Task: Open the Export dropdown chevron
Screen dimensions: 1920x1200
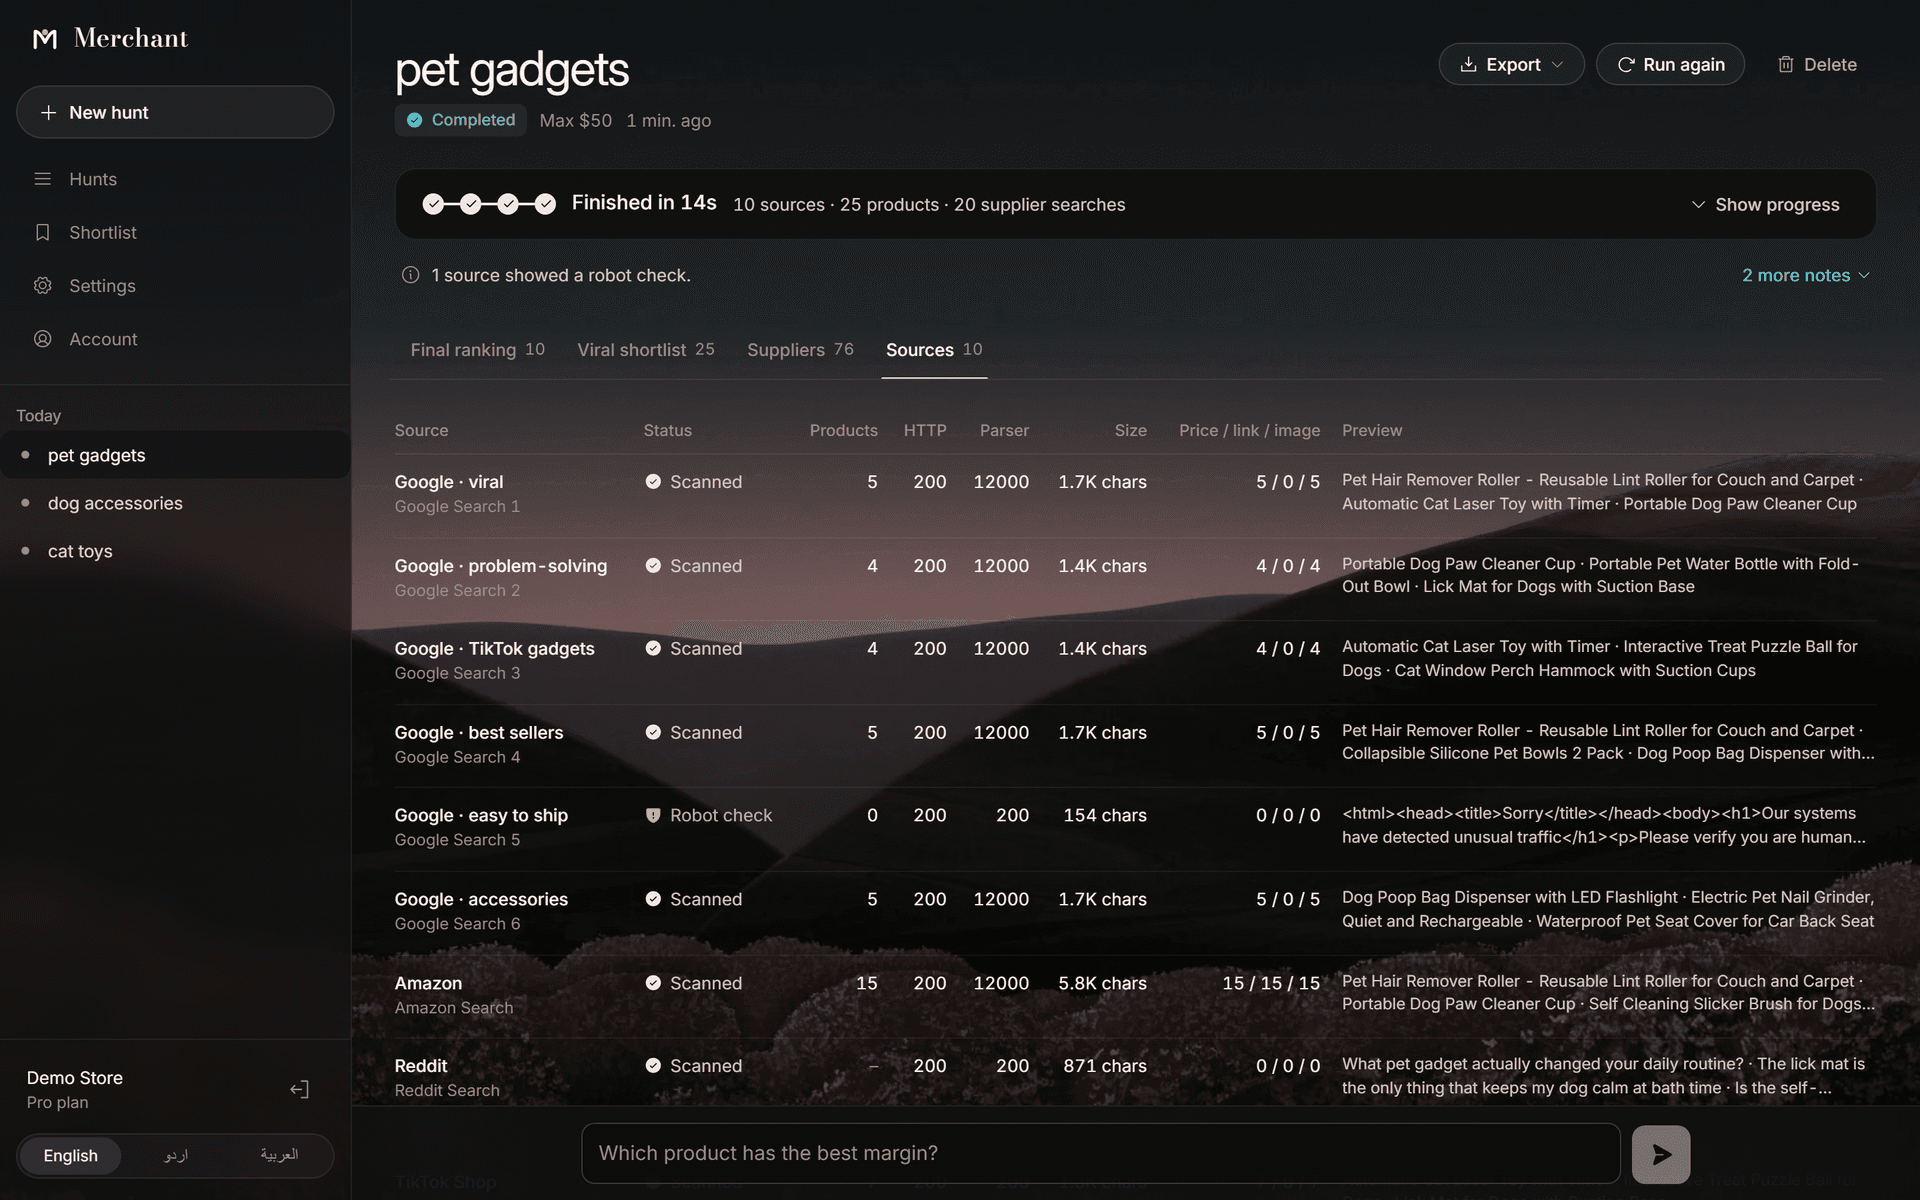Action: [x=1557, y=64]
